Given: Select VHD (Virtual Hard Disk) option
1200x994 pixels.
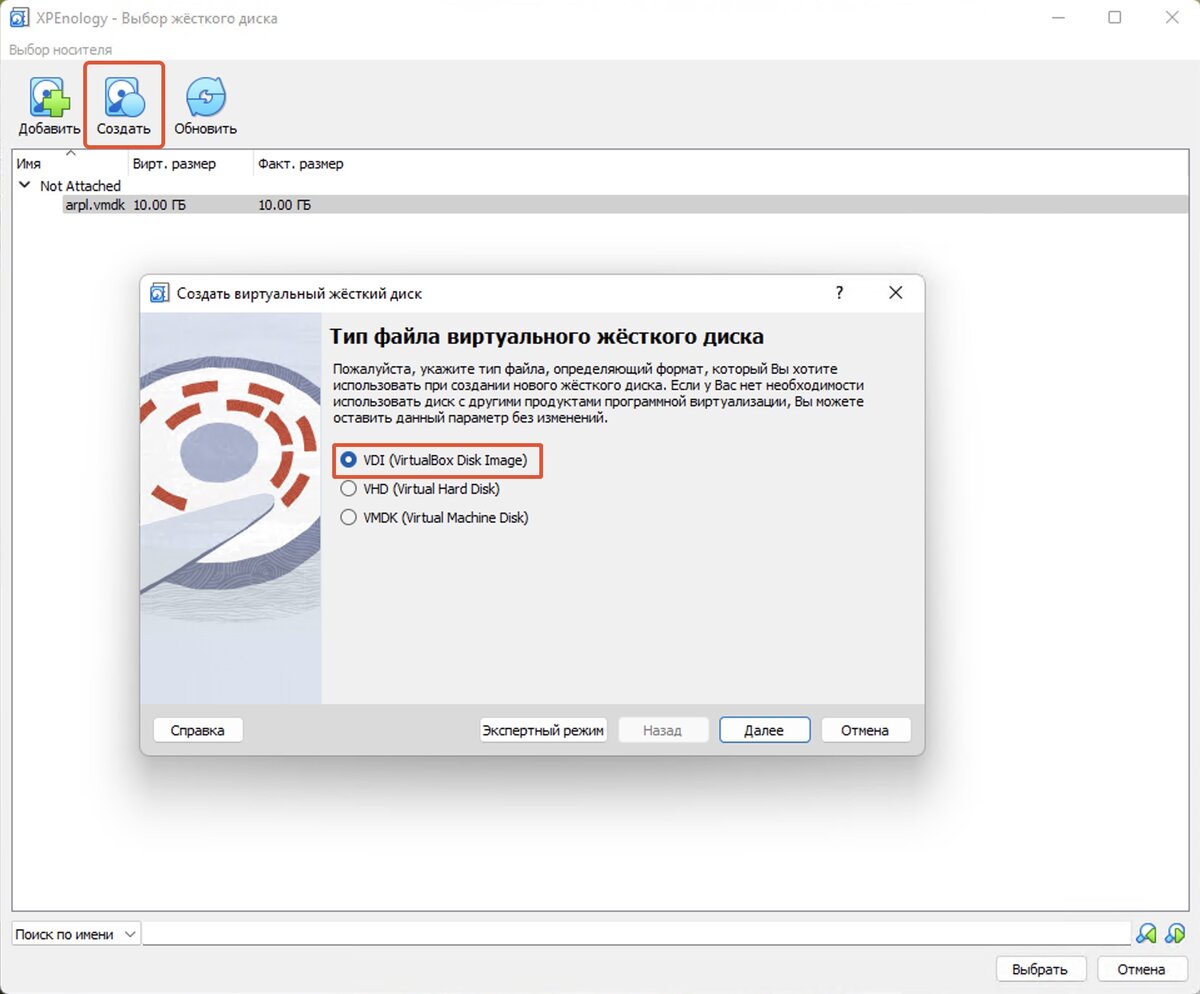Looking at the screenshot, I should pyautogui.click(x=420, y=489).
